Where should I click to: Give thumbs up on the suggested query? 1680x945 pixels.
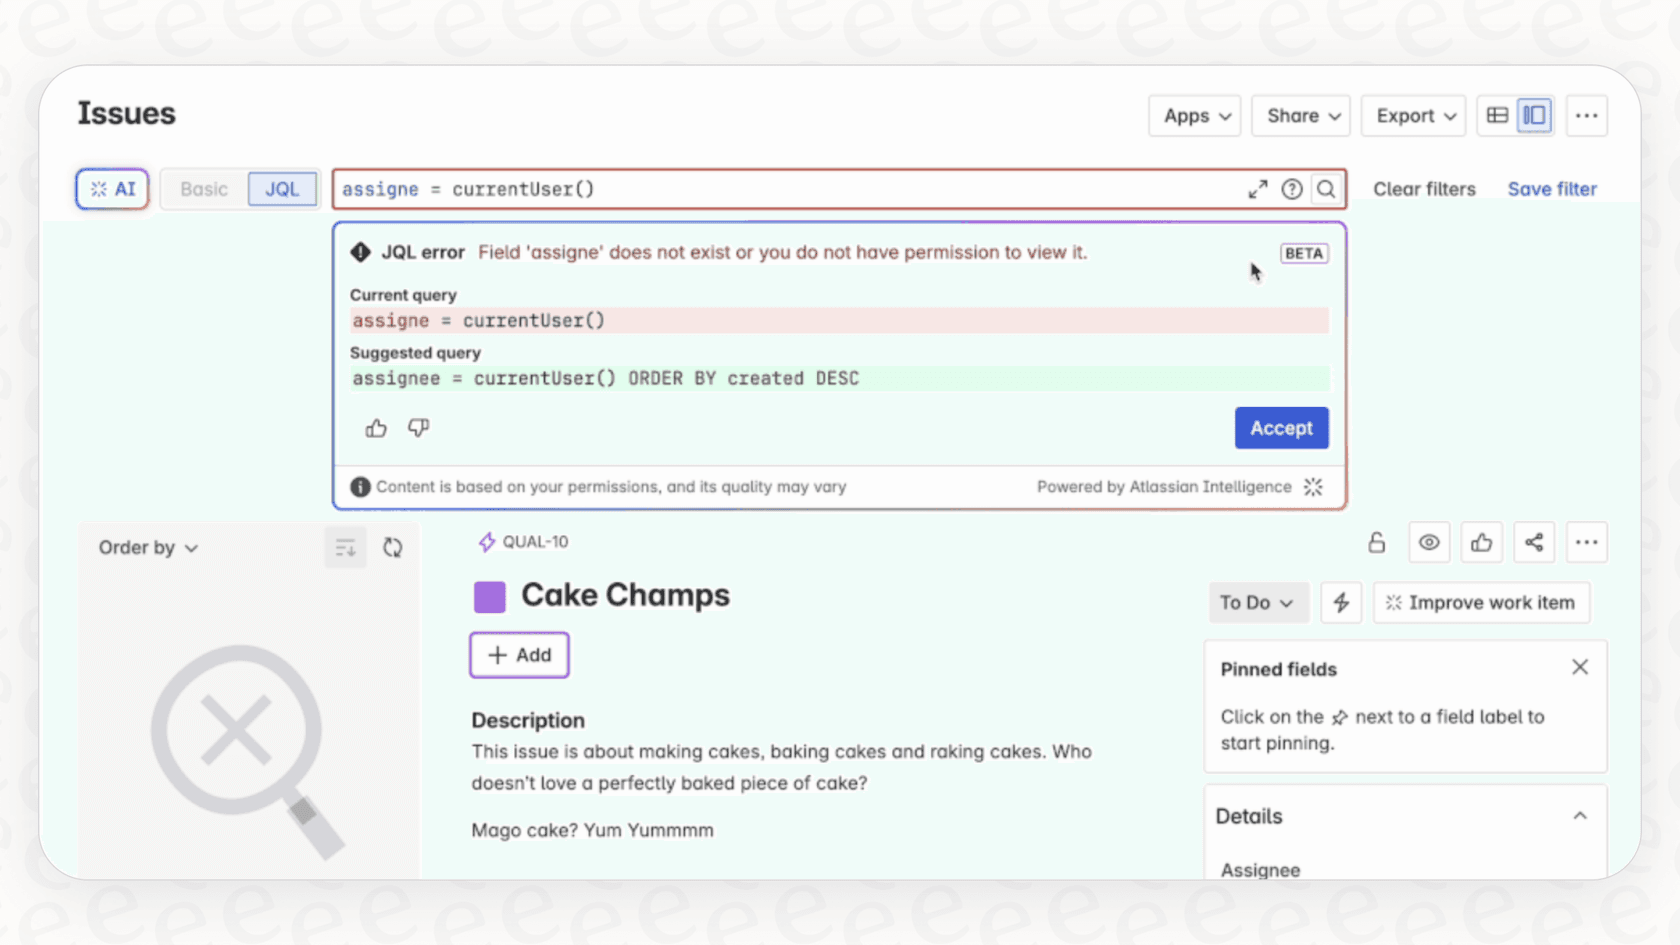(x=375, y=427)
